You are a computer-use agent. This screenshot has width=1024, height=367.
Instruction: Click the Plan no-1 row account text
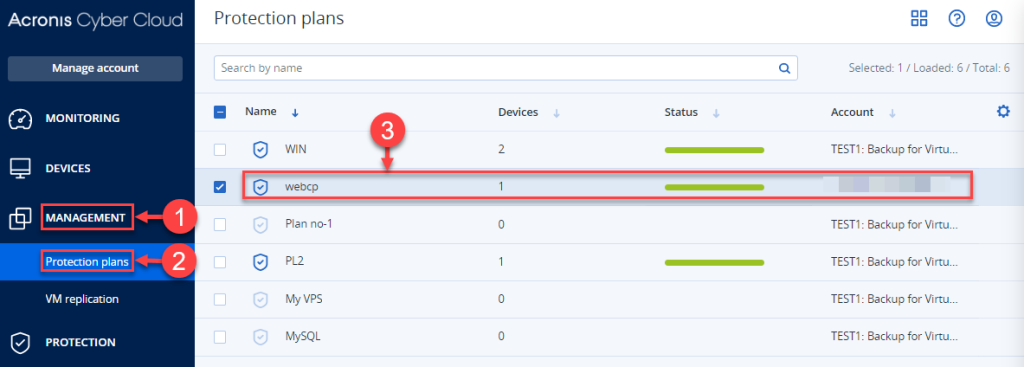894,225
